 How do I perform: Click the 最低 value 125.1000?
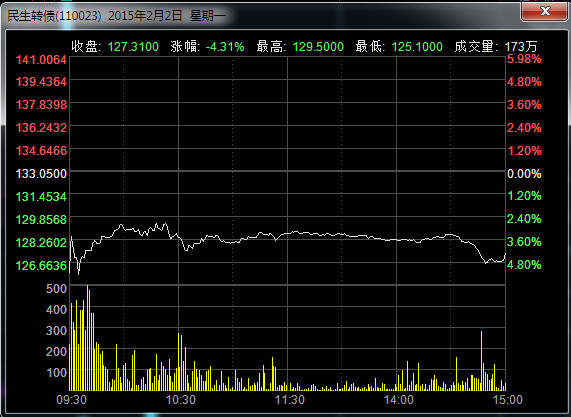point(417,47)
